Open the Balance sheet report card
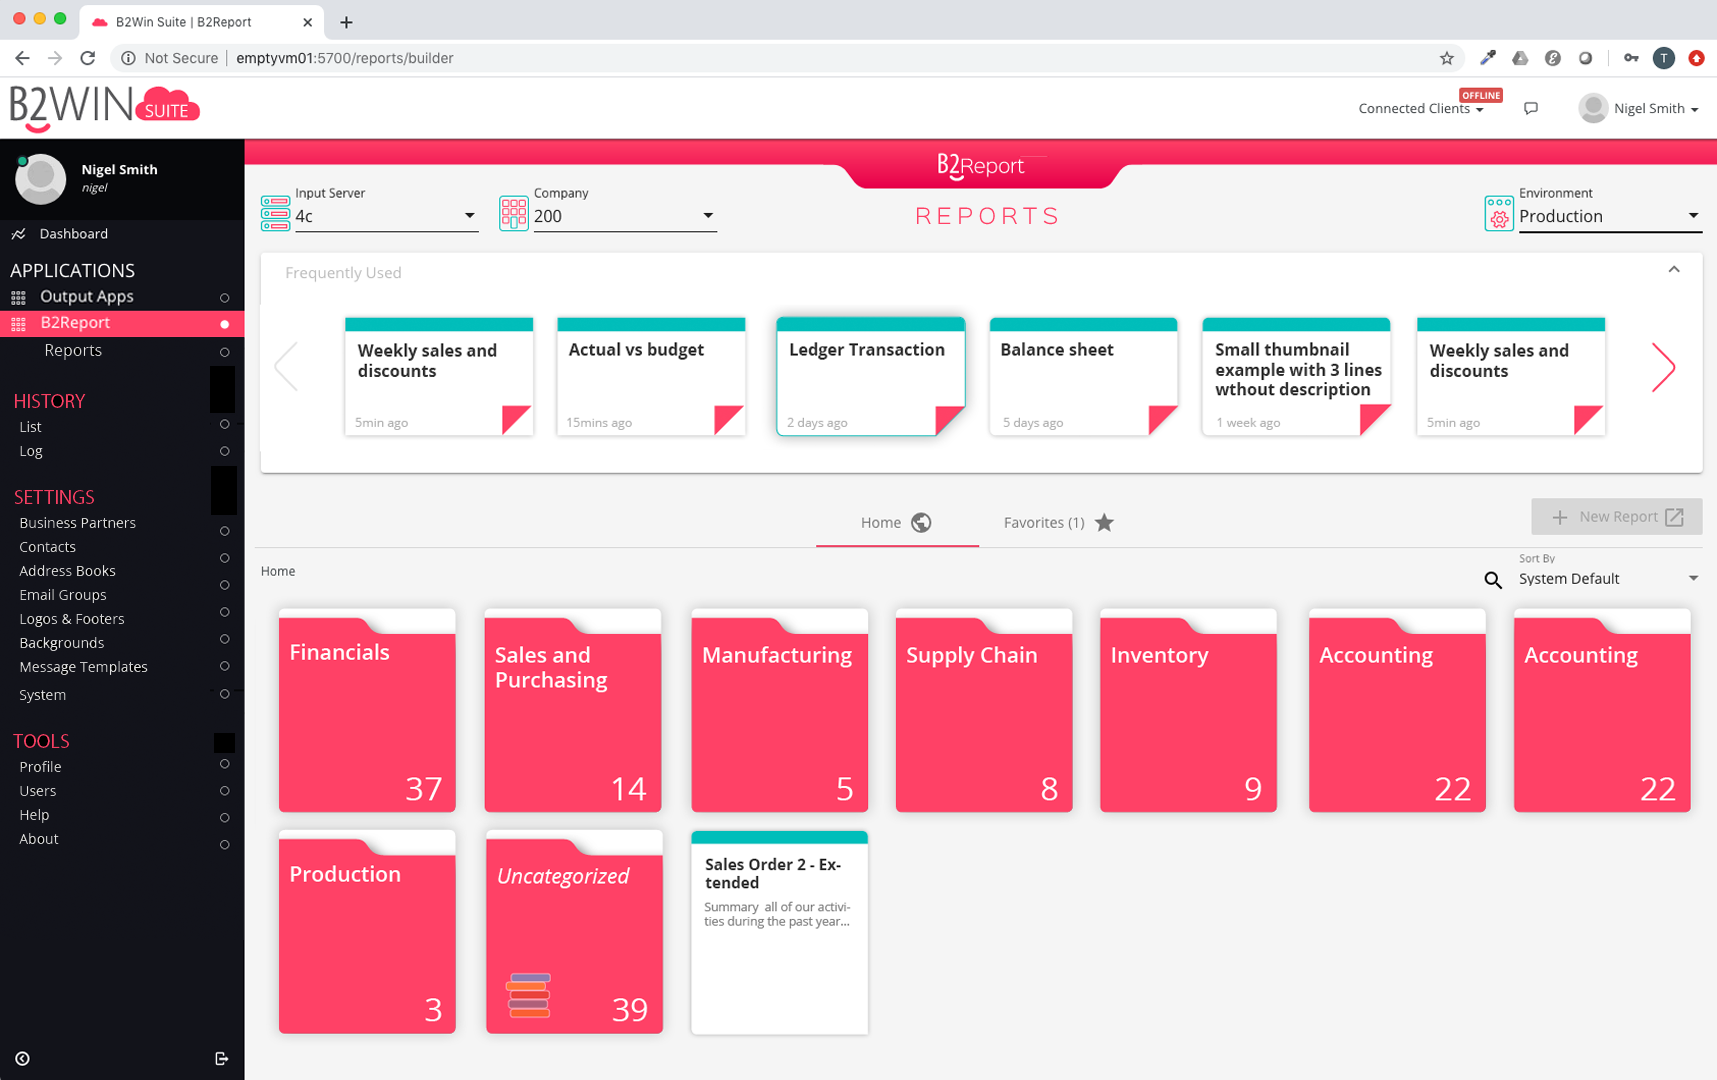This screenshot has height=1080, width=1717. (x=1083, y=376)
